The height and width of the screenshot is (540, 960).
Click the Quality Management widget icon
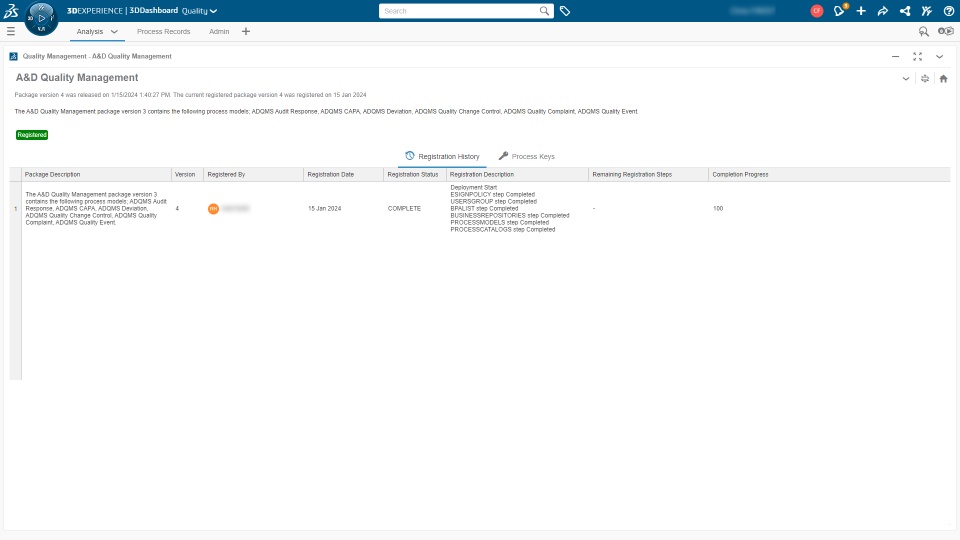pos(13,56)
